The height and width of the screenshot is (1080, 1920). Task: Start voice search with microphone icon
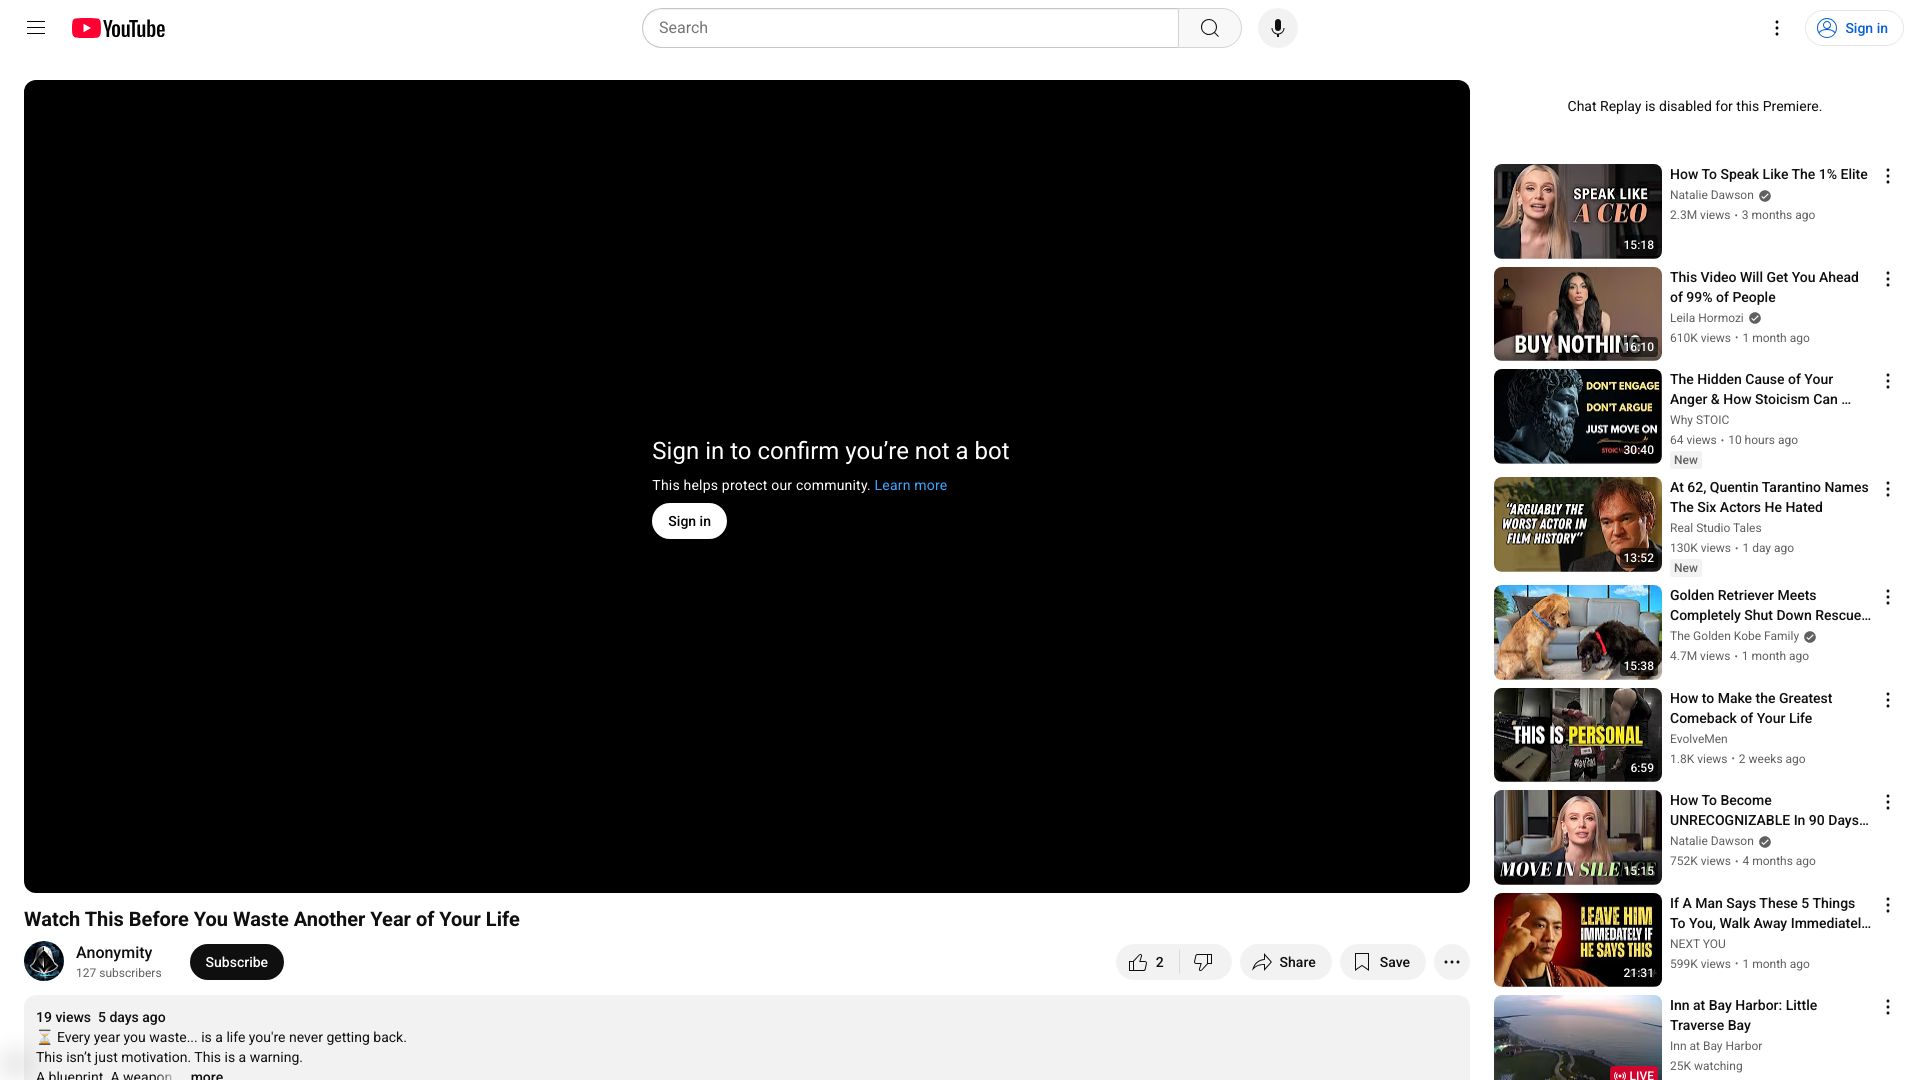point(1277,28)
